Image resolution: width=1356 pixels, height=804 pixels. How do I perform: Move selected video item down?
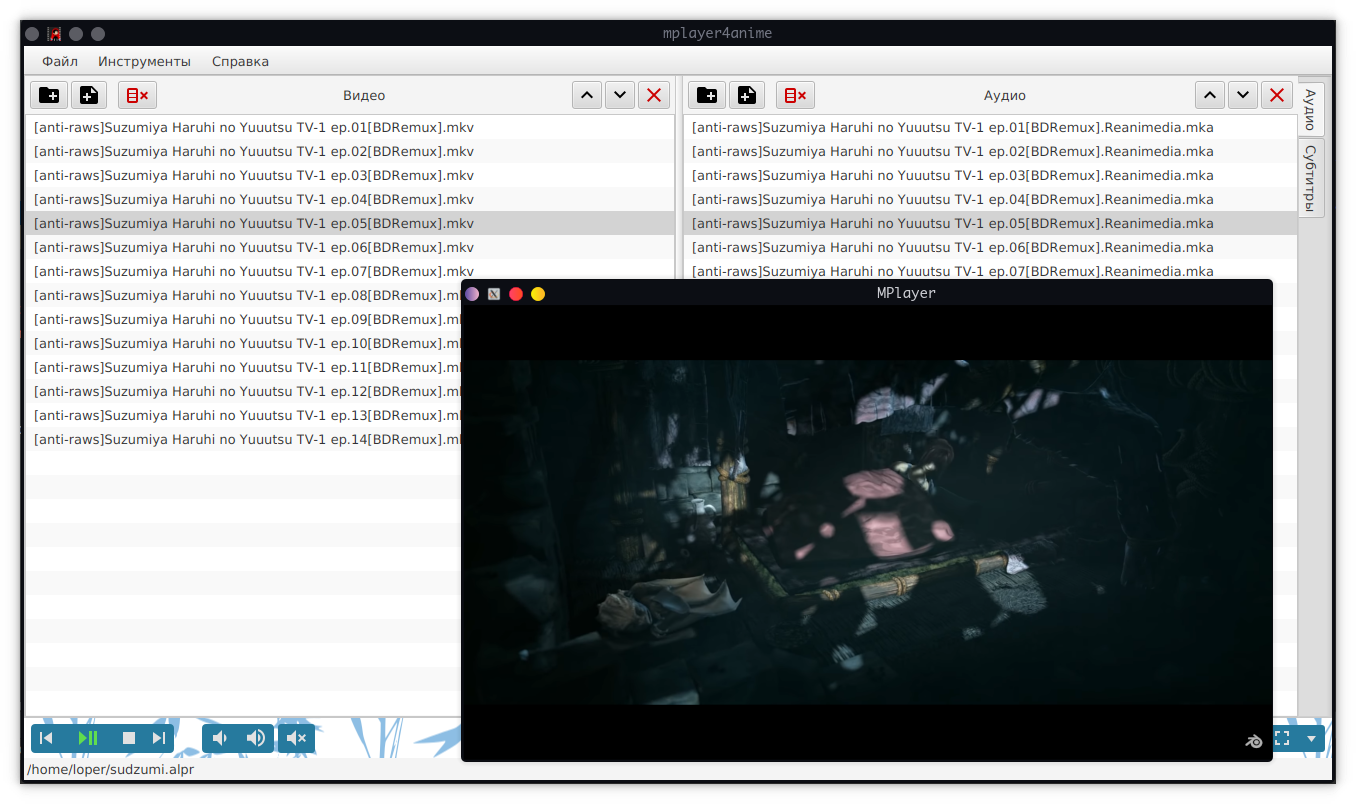point(620,95)
